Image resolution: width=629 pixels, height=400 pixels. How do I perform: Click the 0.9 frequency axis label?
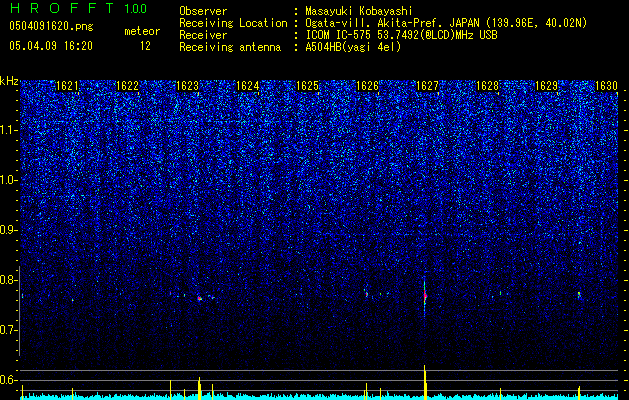coord(9,230)
